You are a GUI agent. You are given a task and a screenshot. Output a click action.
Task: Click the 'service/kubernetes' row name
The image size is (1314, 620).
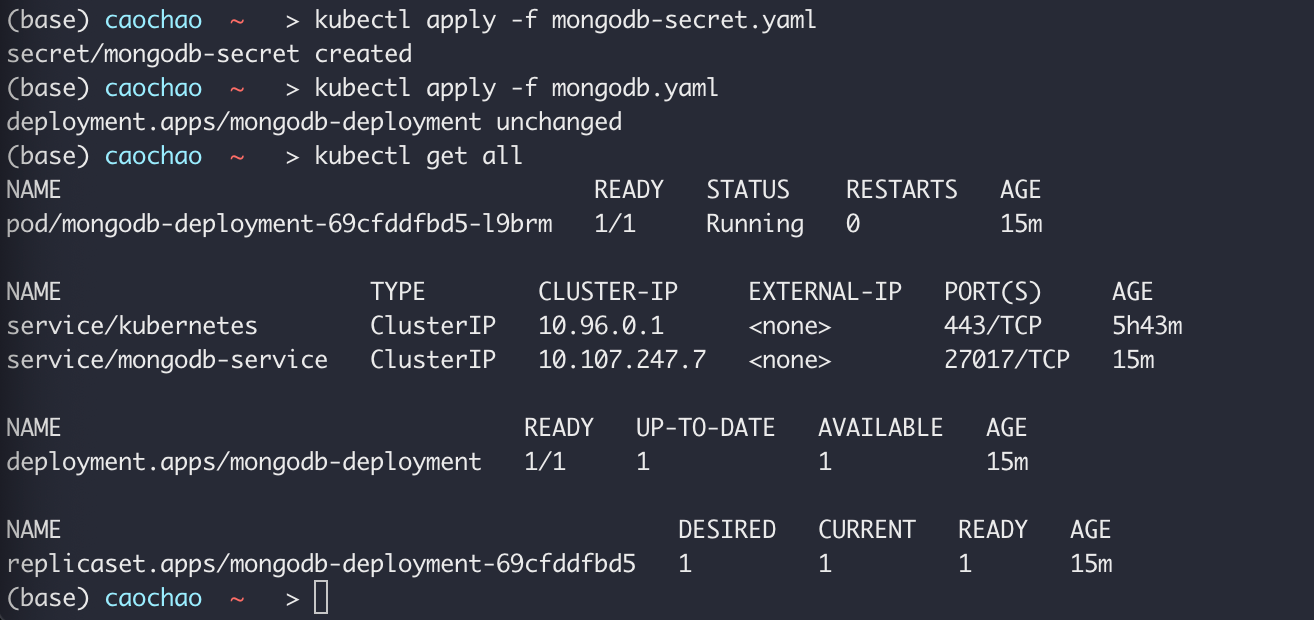[132, 326]
